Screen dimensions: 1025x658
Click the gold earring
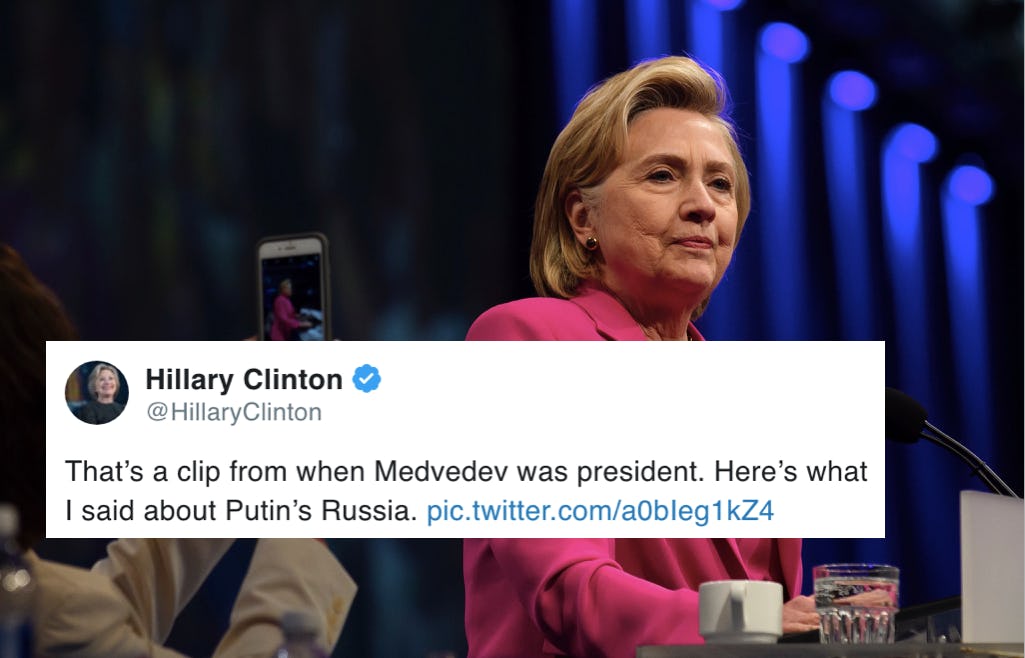[x=591, y=244]
